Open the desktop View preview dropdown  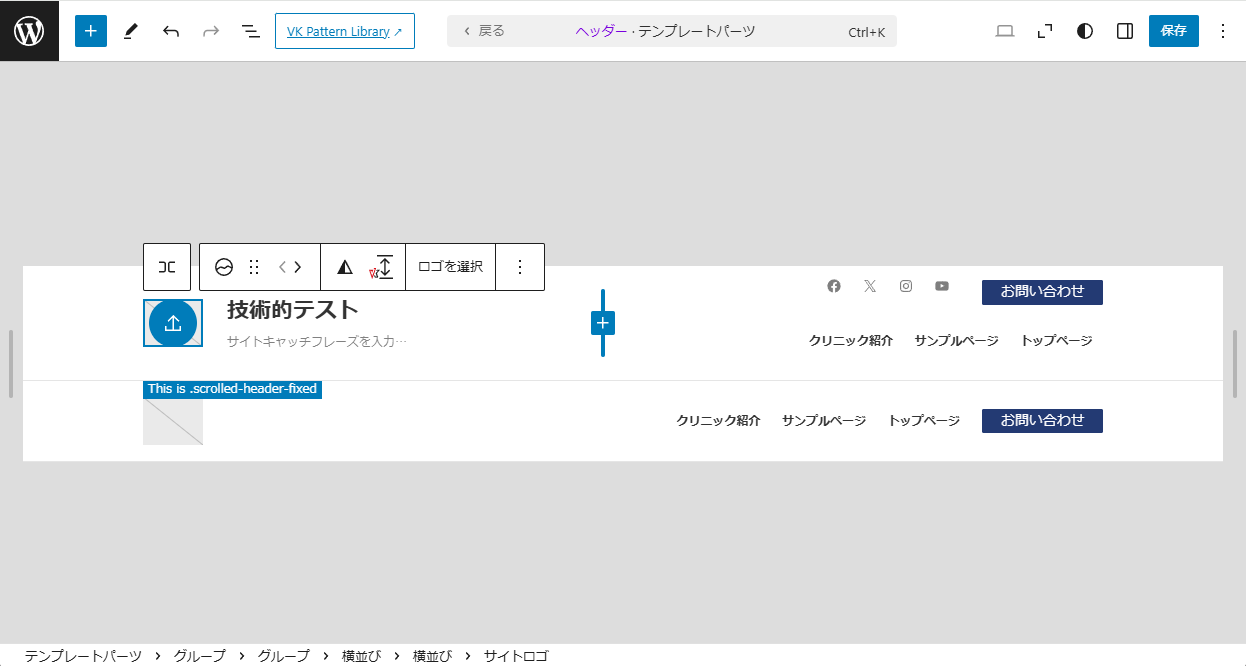coord(1005,31)
